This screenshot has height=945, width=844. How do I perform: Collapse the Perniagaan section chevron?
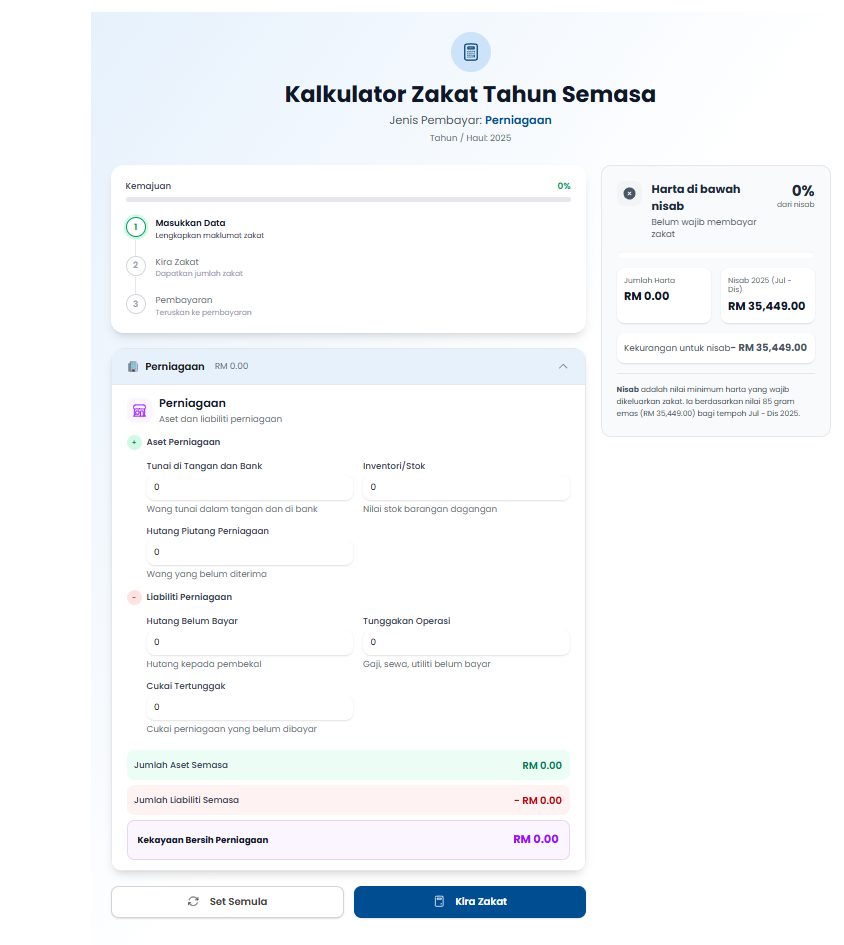(563, 367)
